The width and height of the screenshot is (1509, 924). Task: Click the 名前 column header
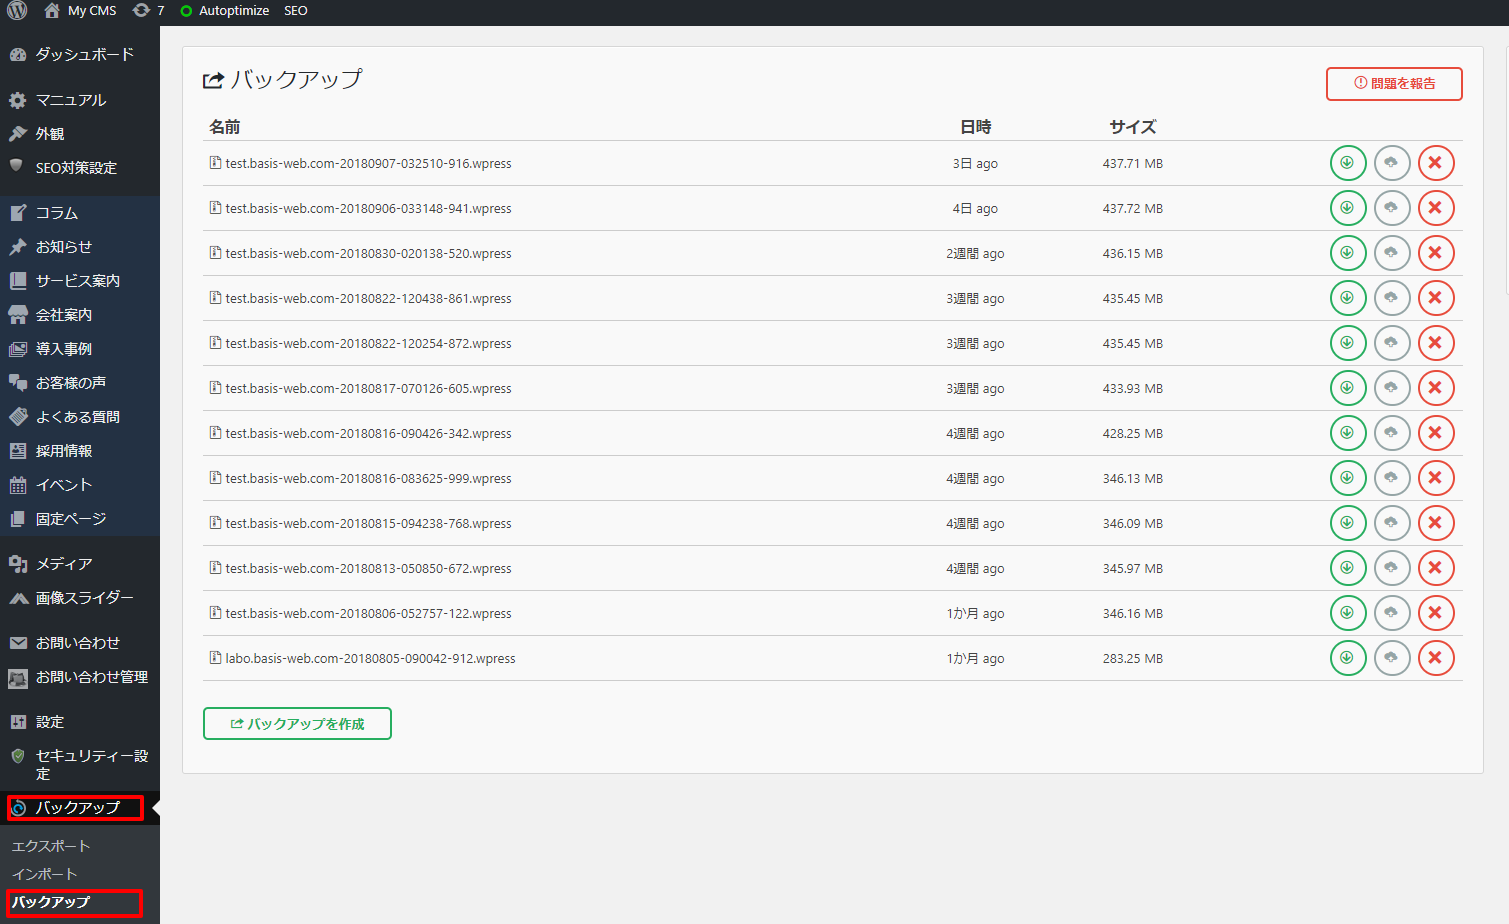[x=225, y=127]
